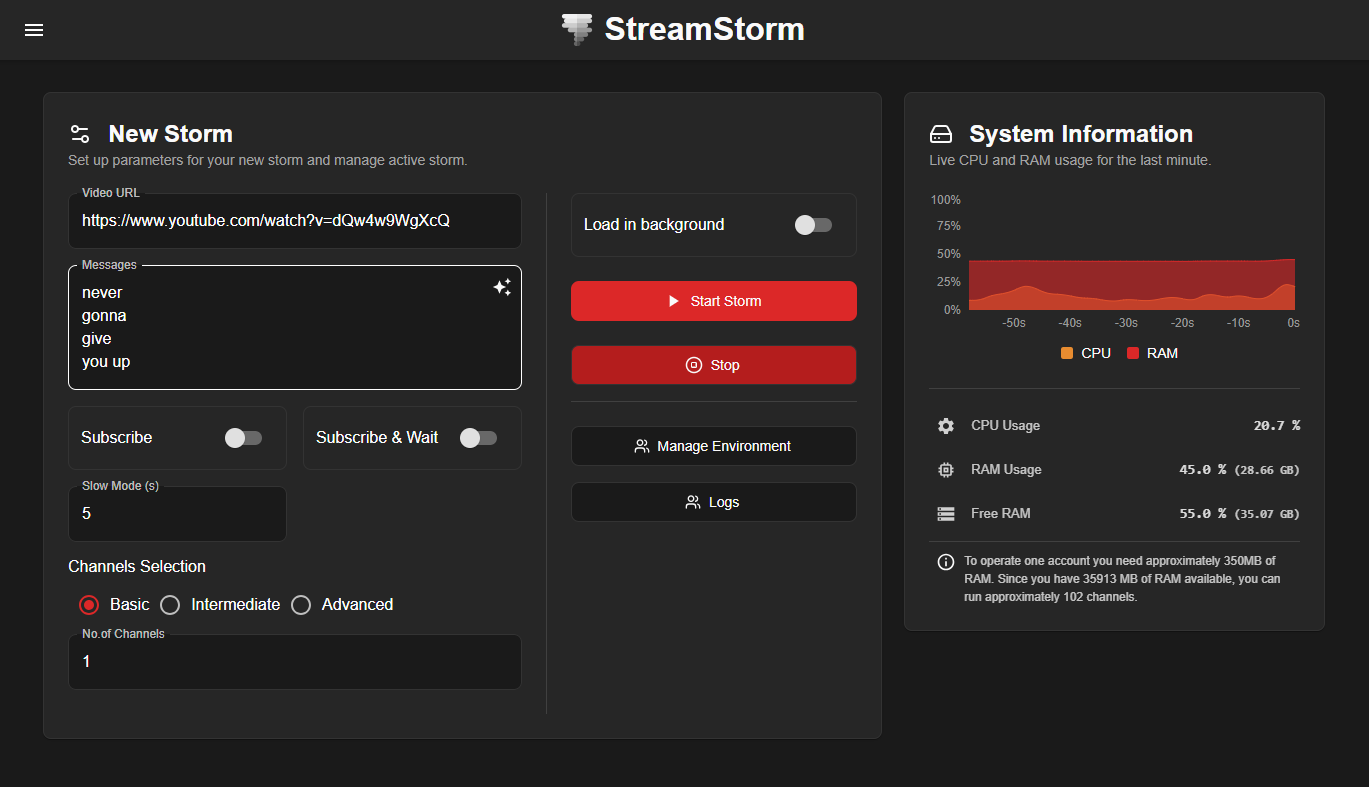Click the StreamStorm tornado logo
The width and height of the screenshot is (1369, 787).
coord(576,29)
